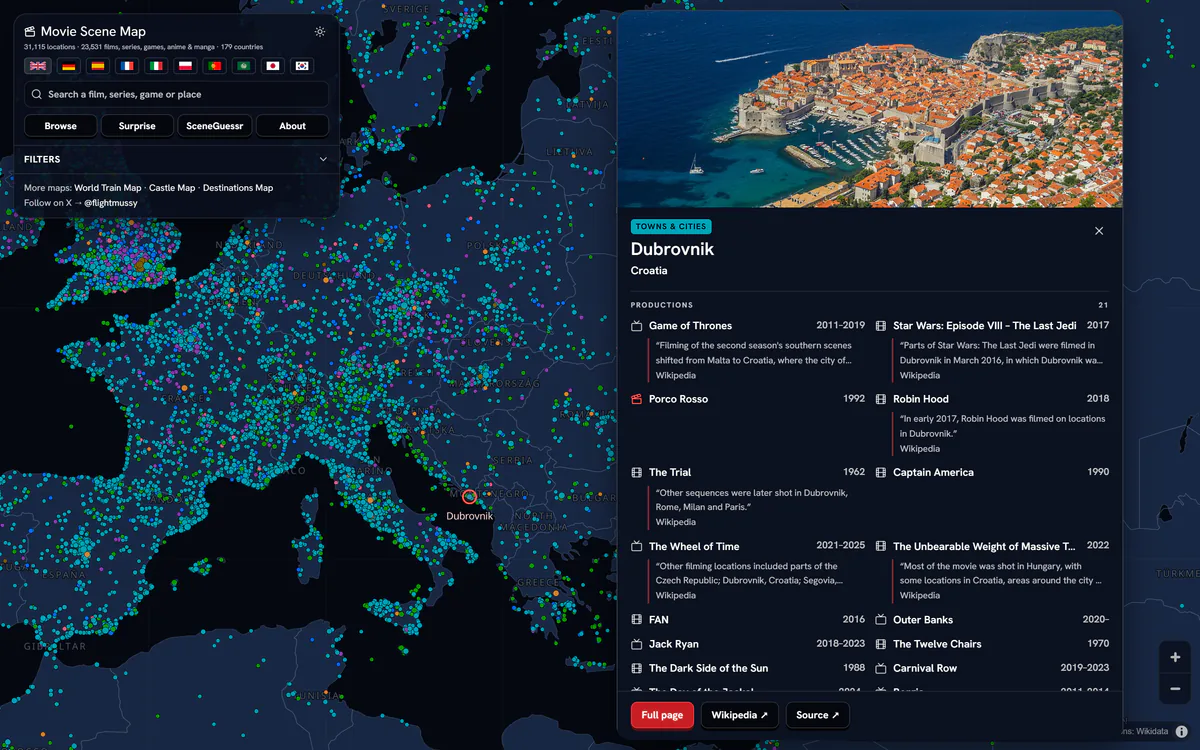Open the Destinations Map link
1200x750 pixels.
(x=238, y=188)
